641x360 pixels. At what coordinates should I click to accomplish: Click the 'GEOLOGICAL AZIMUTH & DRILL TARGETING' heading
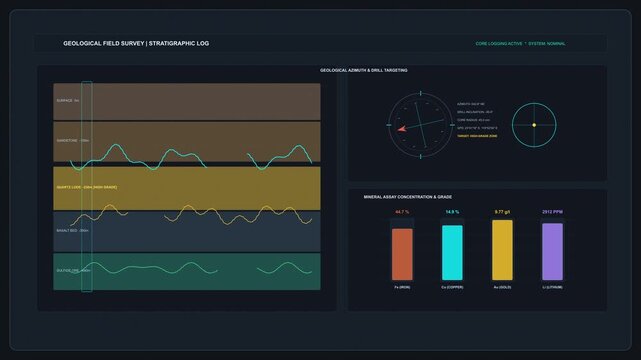[363, 70]
